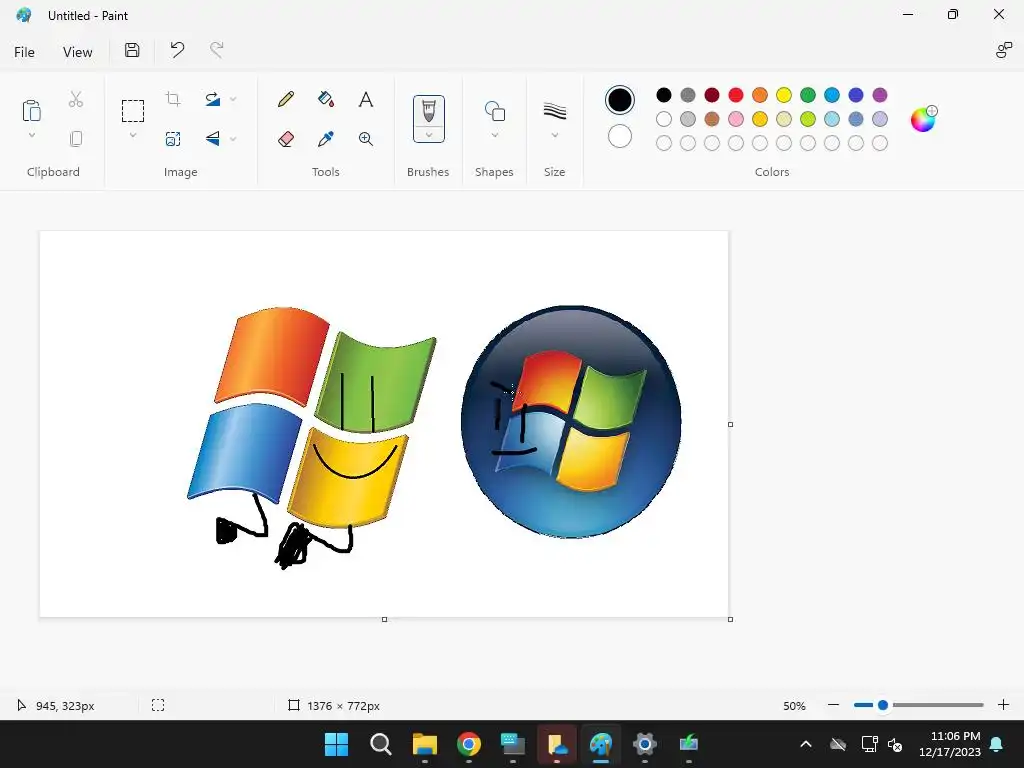Click the notification bell in taskbar
This screenshot has width=1024, height=768.
point(997,744)
